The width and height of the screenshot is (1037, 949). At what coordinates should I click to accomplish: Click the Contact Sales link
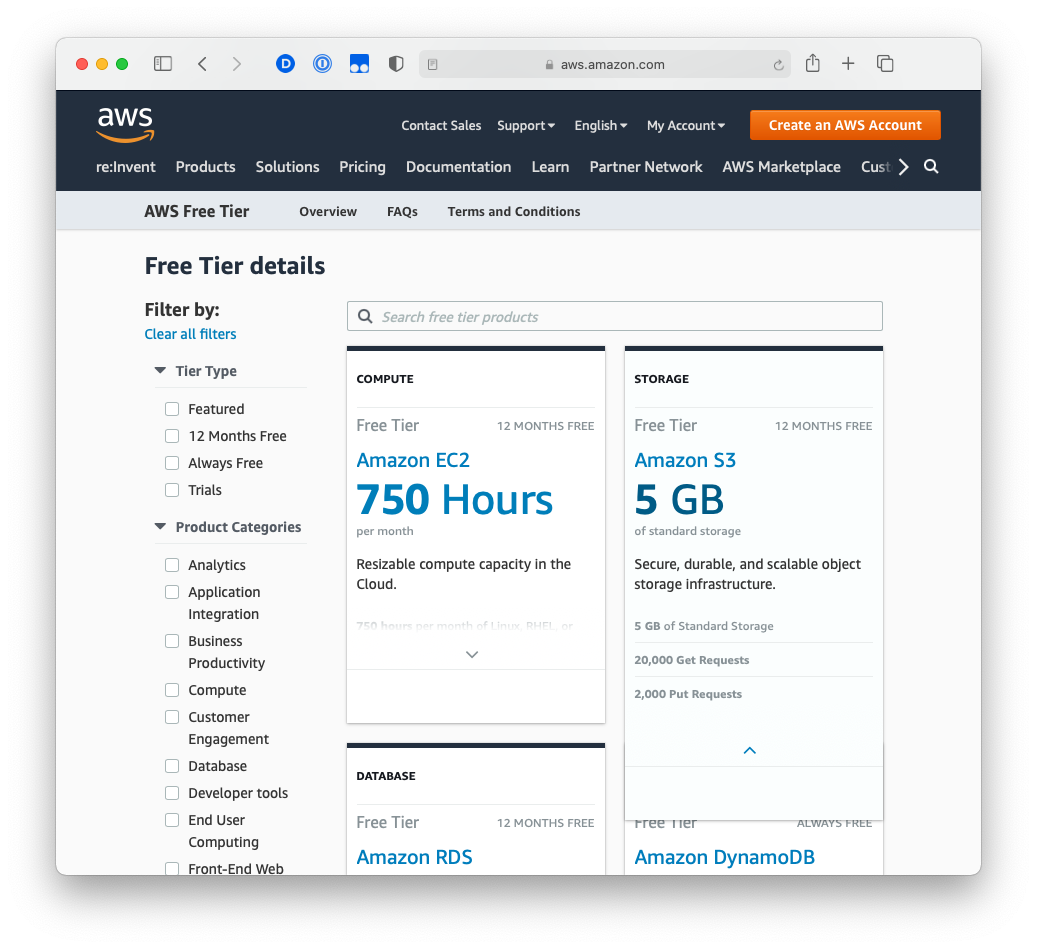coord(441,126)
